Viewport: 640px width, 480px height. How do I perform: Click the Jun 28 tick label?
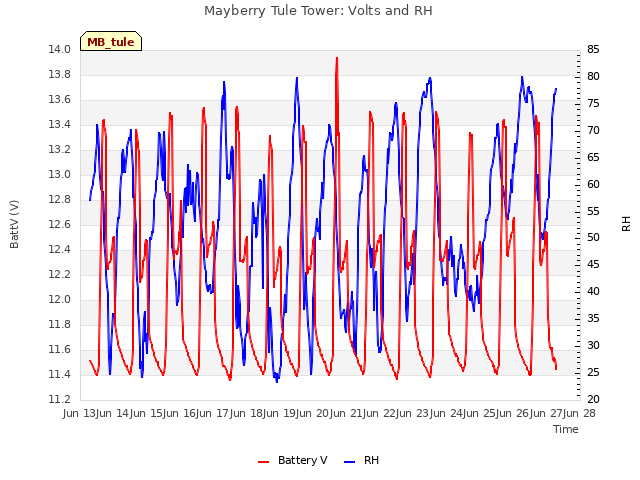pyautogui.click(x=578, y=413)
